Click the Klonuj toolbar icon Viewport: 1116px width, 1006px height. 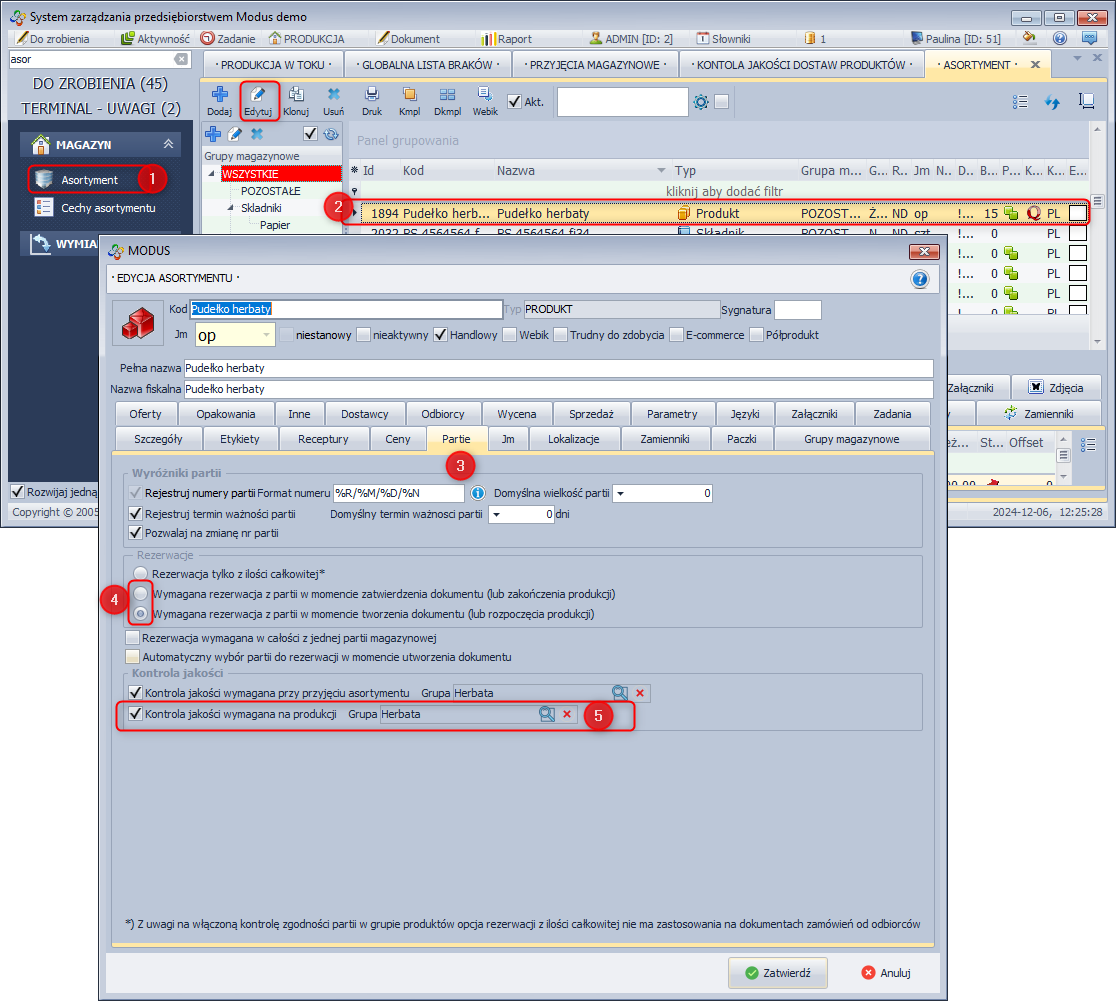(x=295, y=96)
